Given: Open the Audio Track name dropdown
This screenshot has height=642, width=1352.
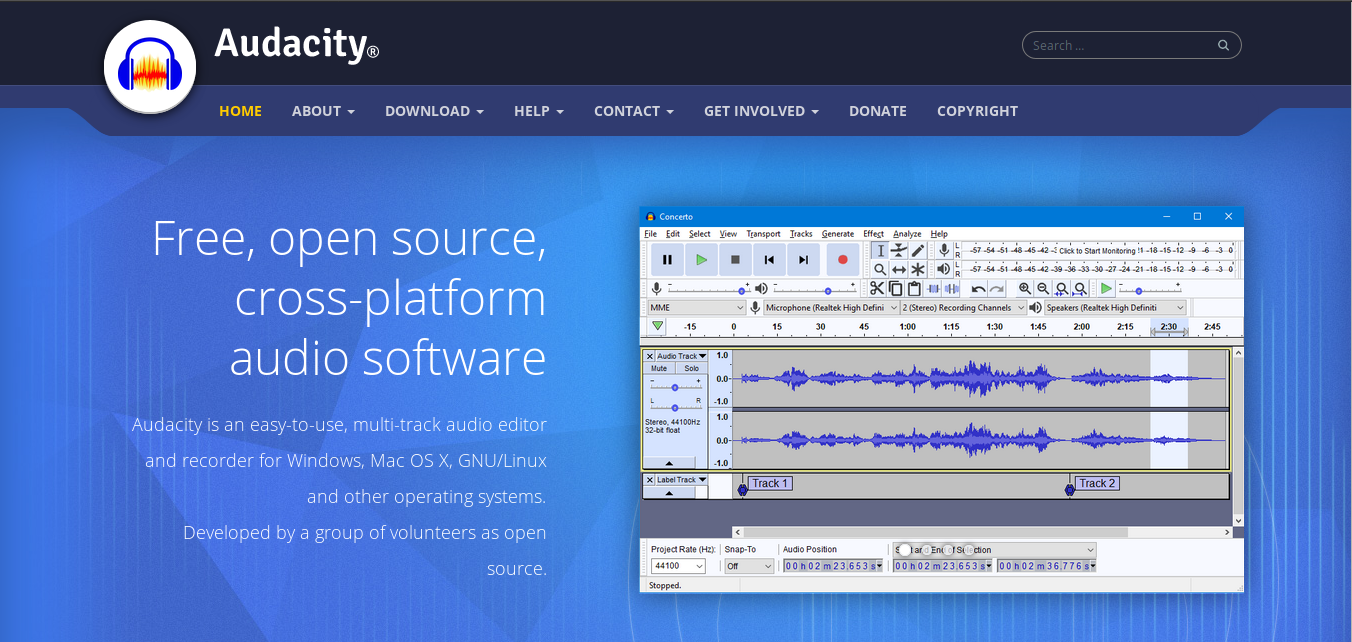Looking at the screenshot, I should [682, 356].
